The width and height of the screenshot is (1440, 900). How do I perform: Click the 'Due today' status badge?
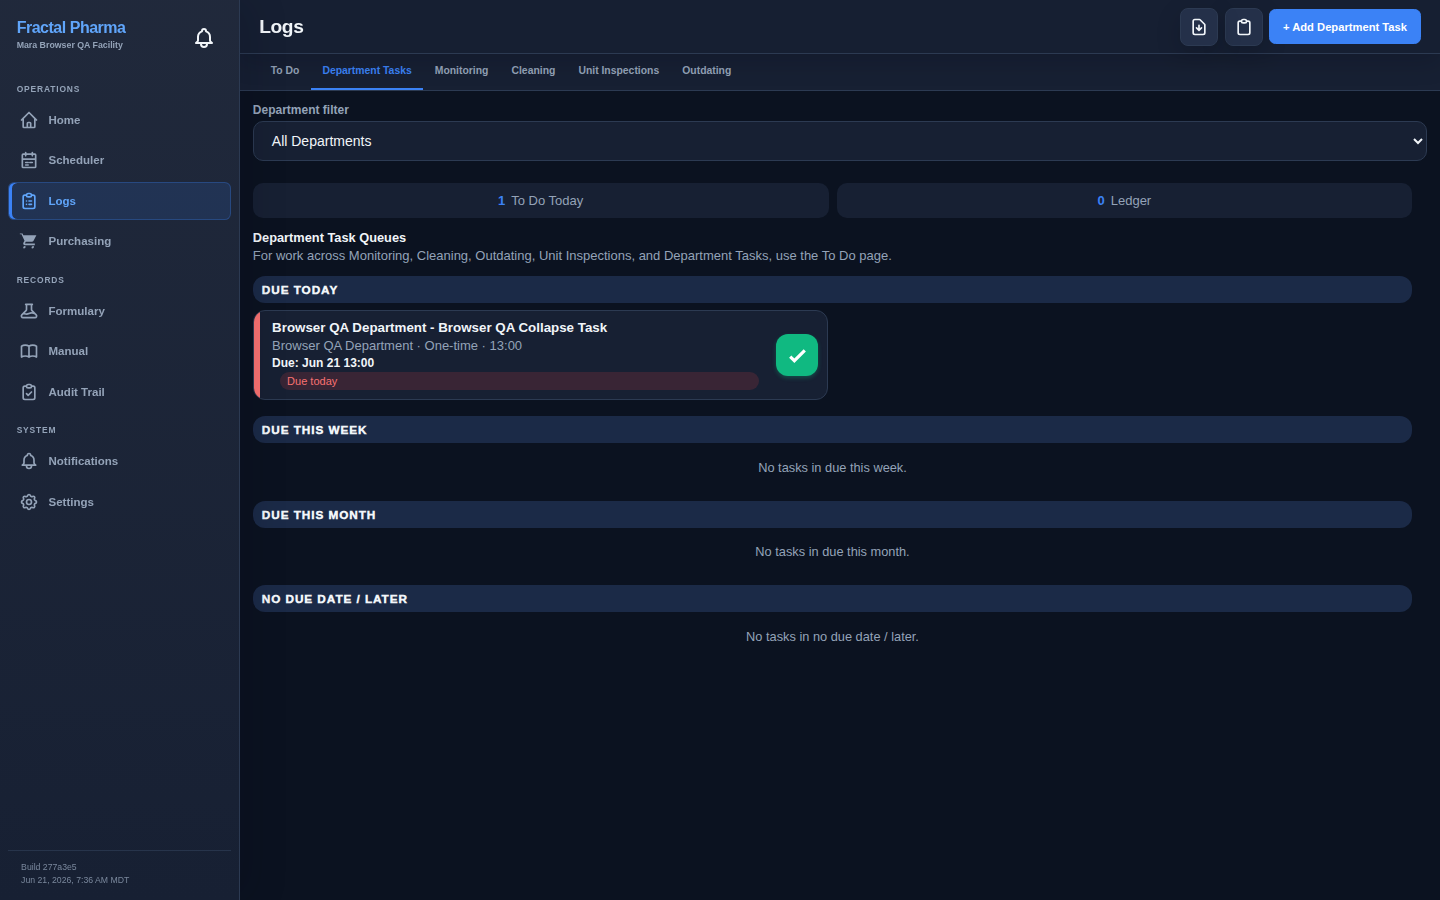point(520,381)
